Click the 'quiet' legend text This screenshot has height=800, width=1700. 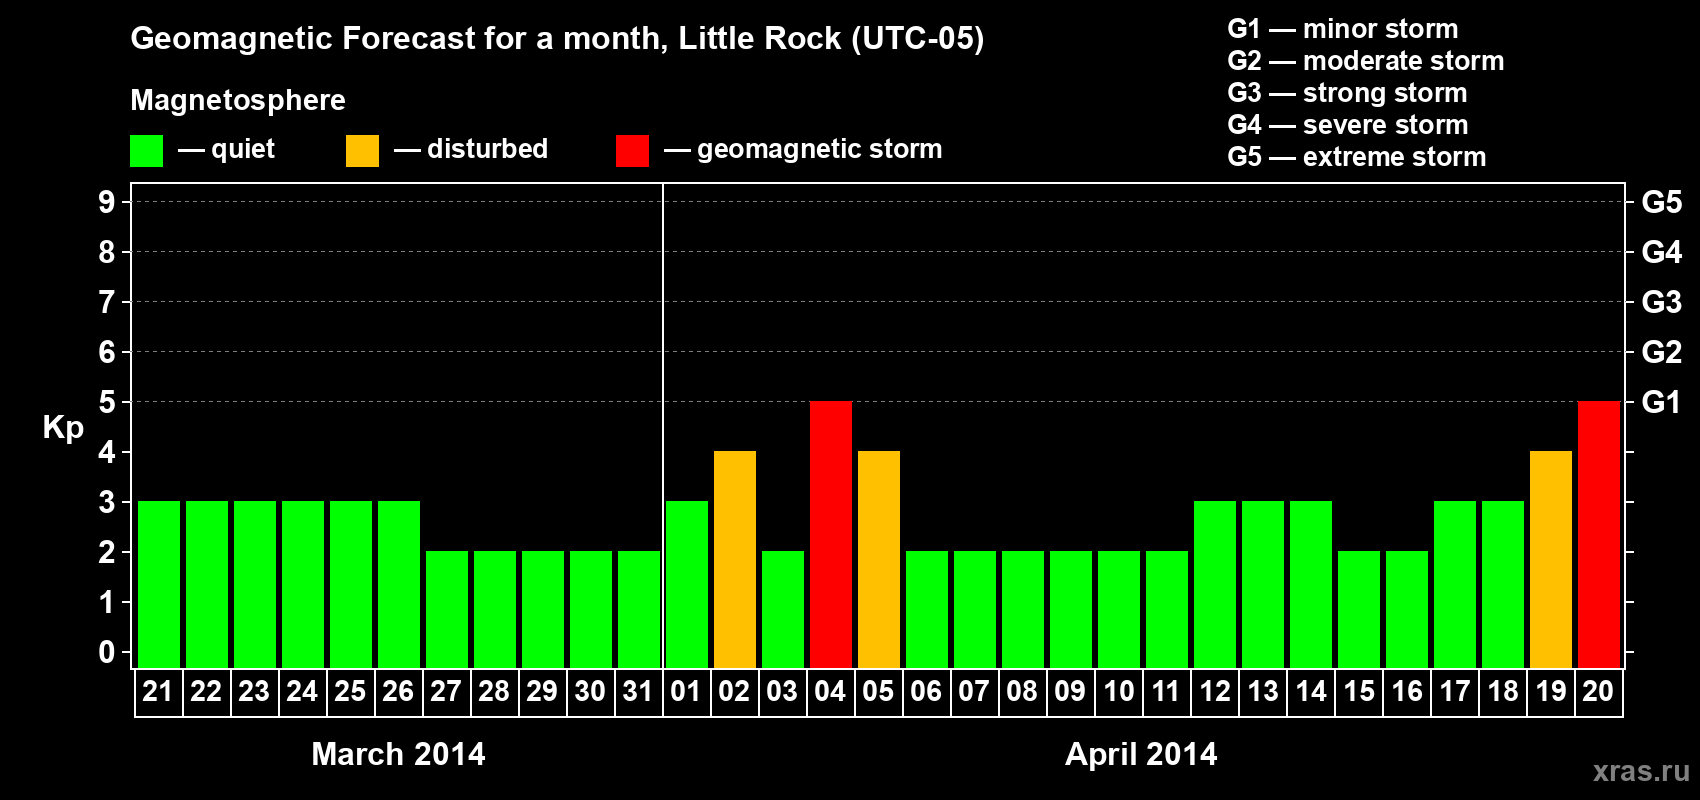click(243, 150)
